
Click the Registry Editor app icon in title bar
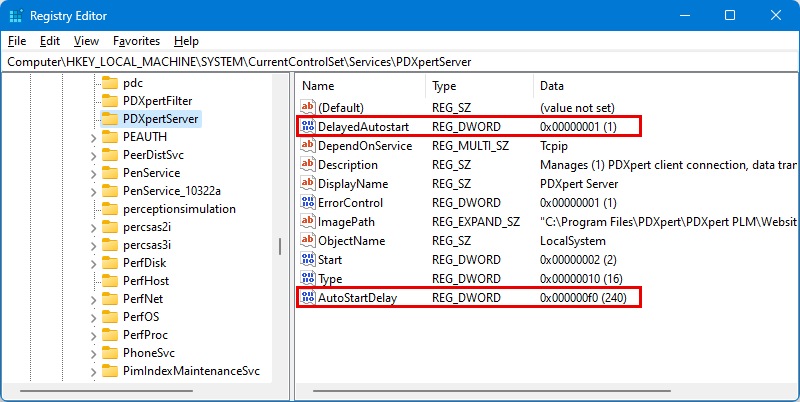click(x=16, y=16)
